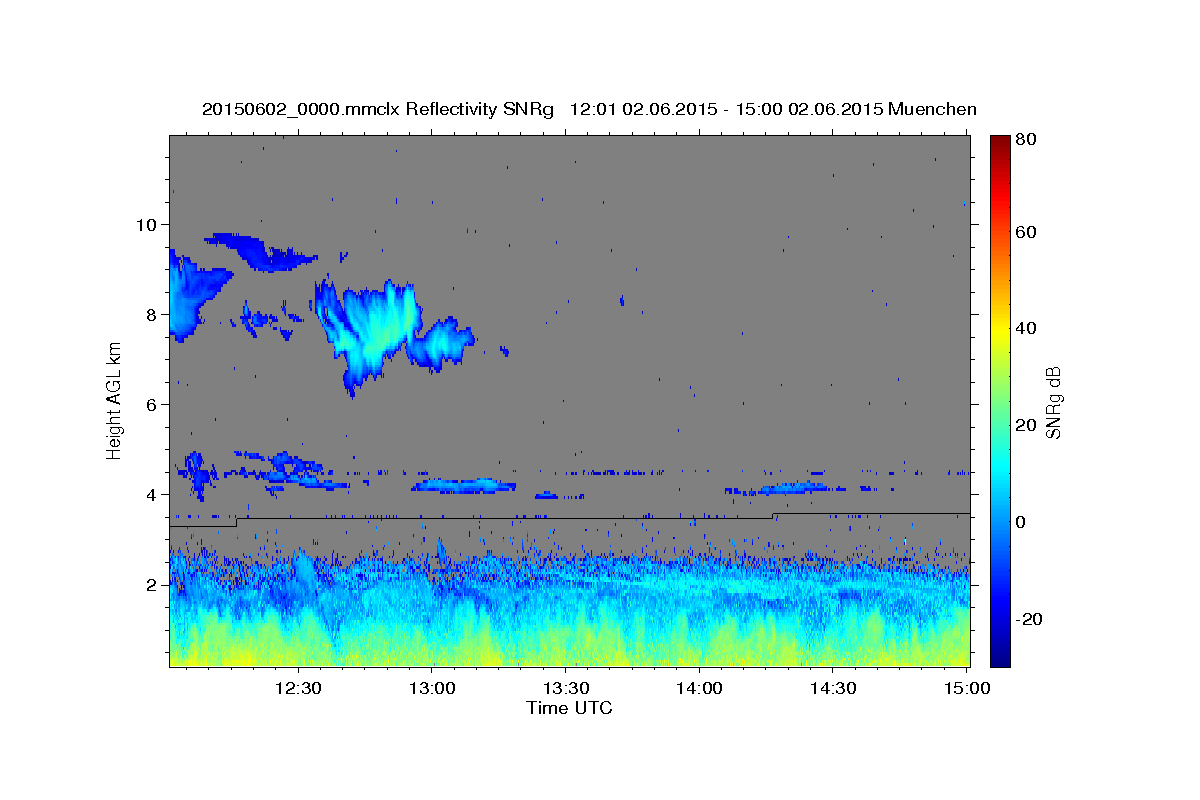Click the plot title text '20150602_0000.mmclx Reflectivity SNRg'
This screenshot has height=800, width=1200.
(x=378, y=109)
